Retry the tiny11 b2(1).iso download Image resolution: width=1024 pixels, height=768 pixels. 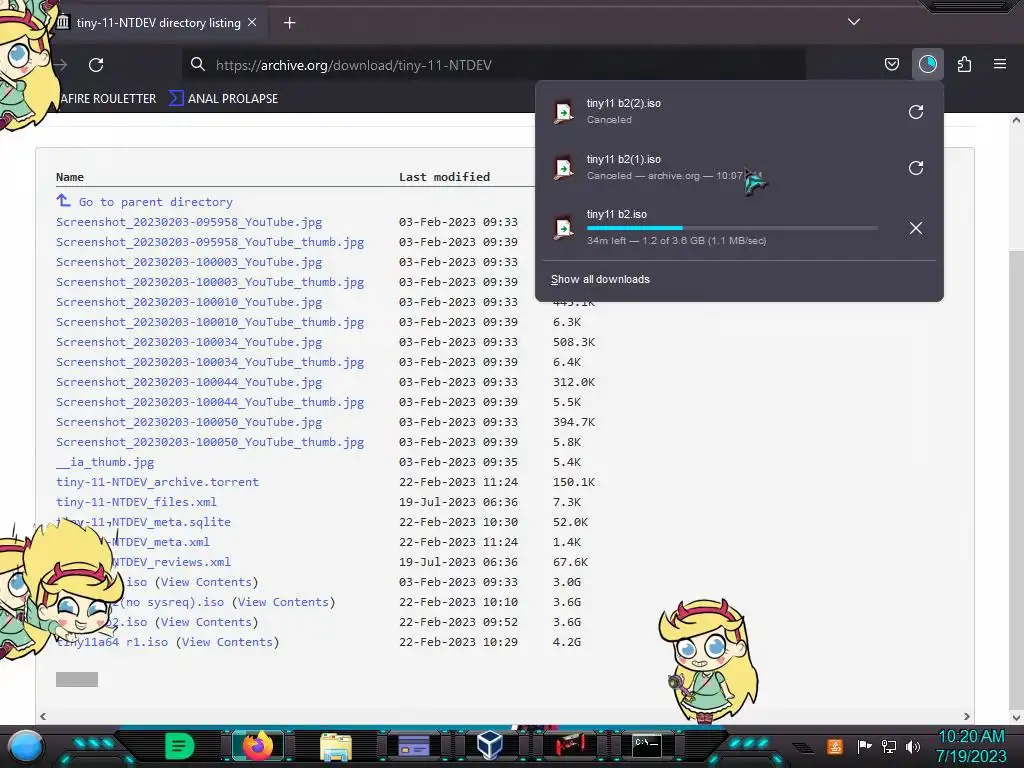[x=916, y=168]
